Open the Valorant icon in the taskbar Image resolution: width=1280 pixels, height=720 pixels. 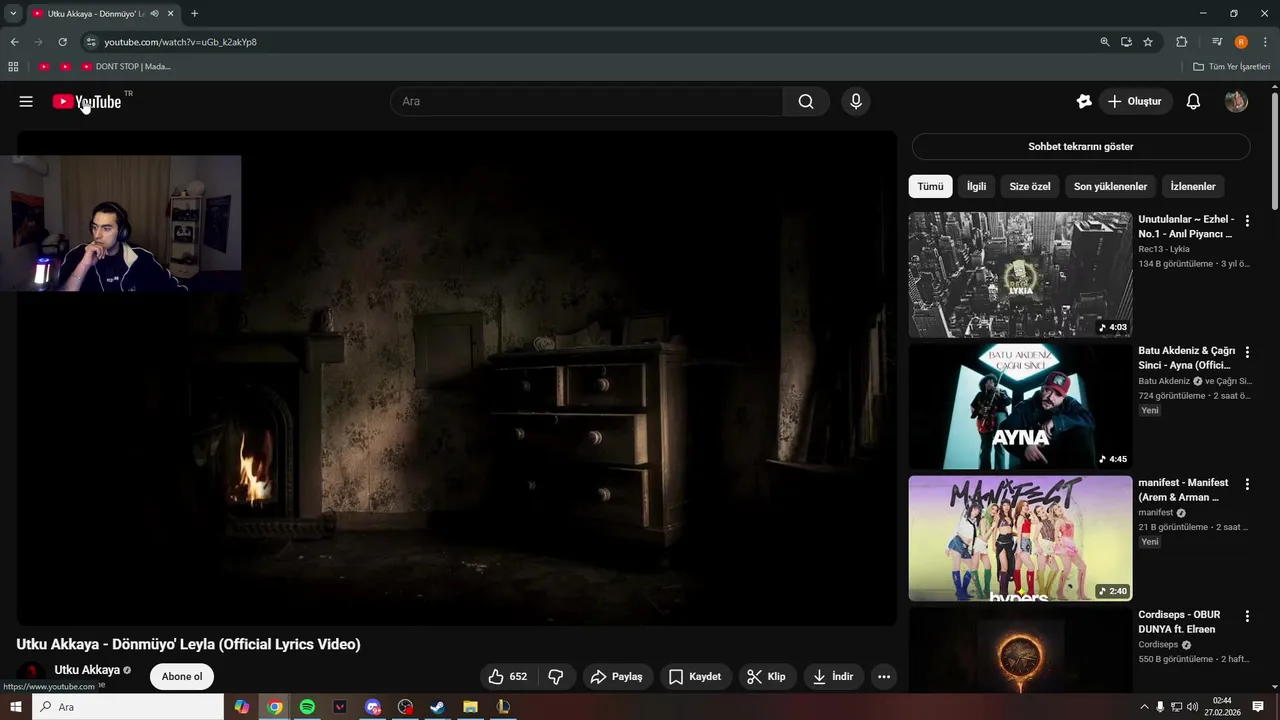340,707
